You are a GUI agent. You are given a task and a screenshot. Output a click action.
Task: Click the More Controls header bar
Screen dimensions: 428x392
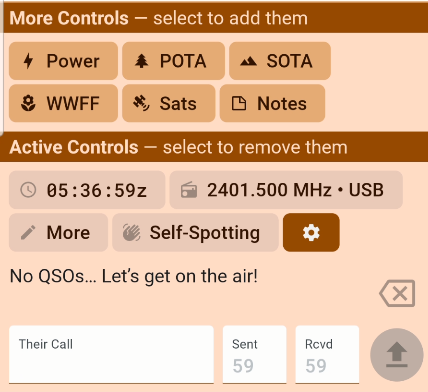216,18
